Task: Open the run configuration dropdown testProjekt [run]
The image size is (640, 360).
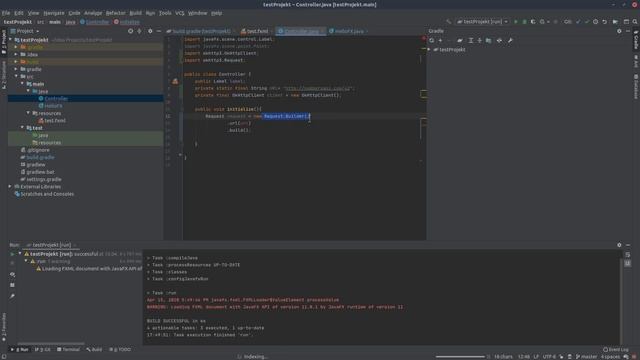Action: pyautogui.click(x=482, y=22)
